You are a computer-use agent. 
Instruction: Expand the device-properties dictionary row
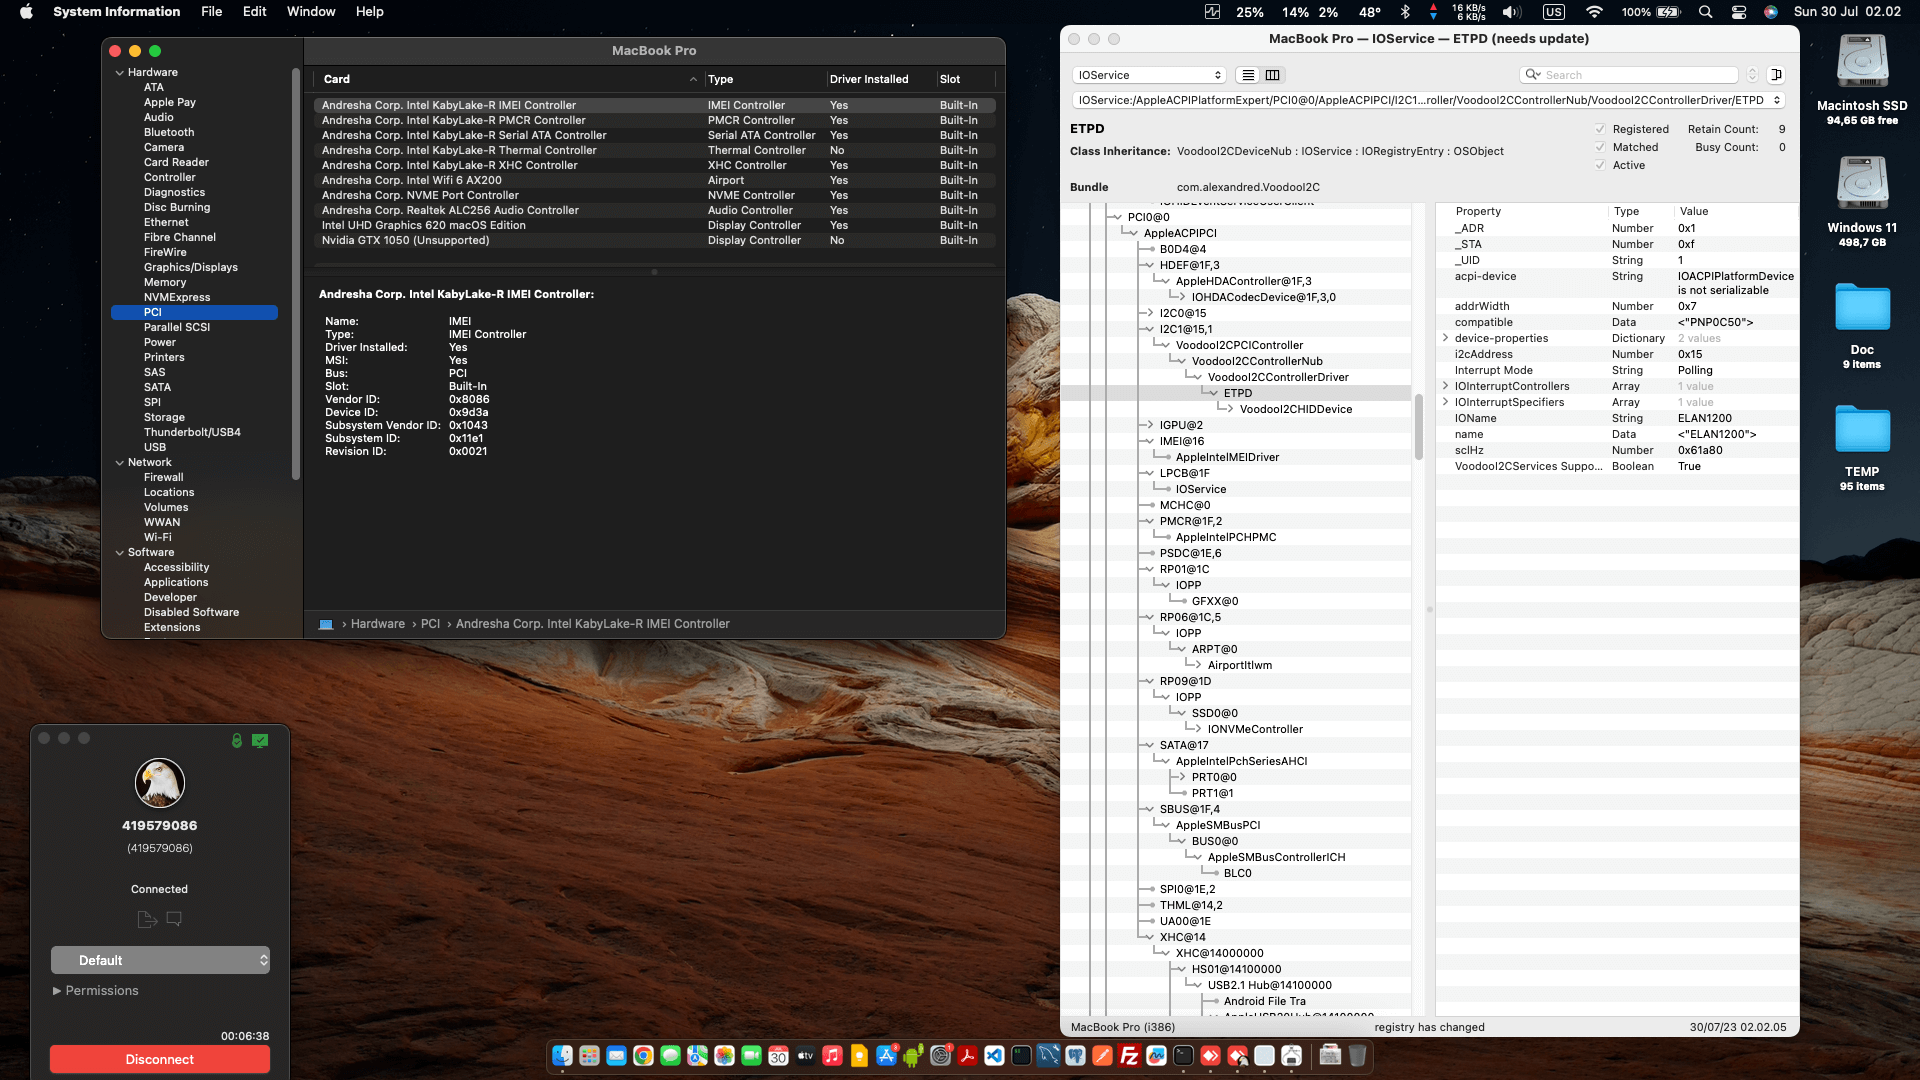pyautogui.click(x=1445, y=338)
